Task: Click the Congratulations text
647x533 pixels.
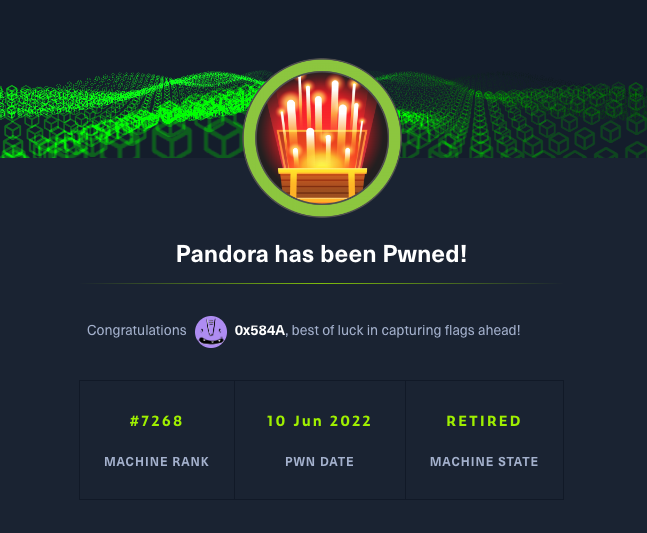Action: [x=137, y=331]
